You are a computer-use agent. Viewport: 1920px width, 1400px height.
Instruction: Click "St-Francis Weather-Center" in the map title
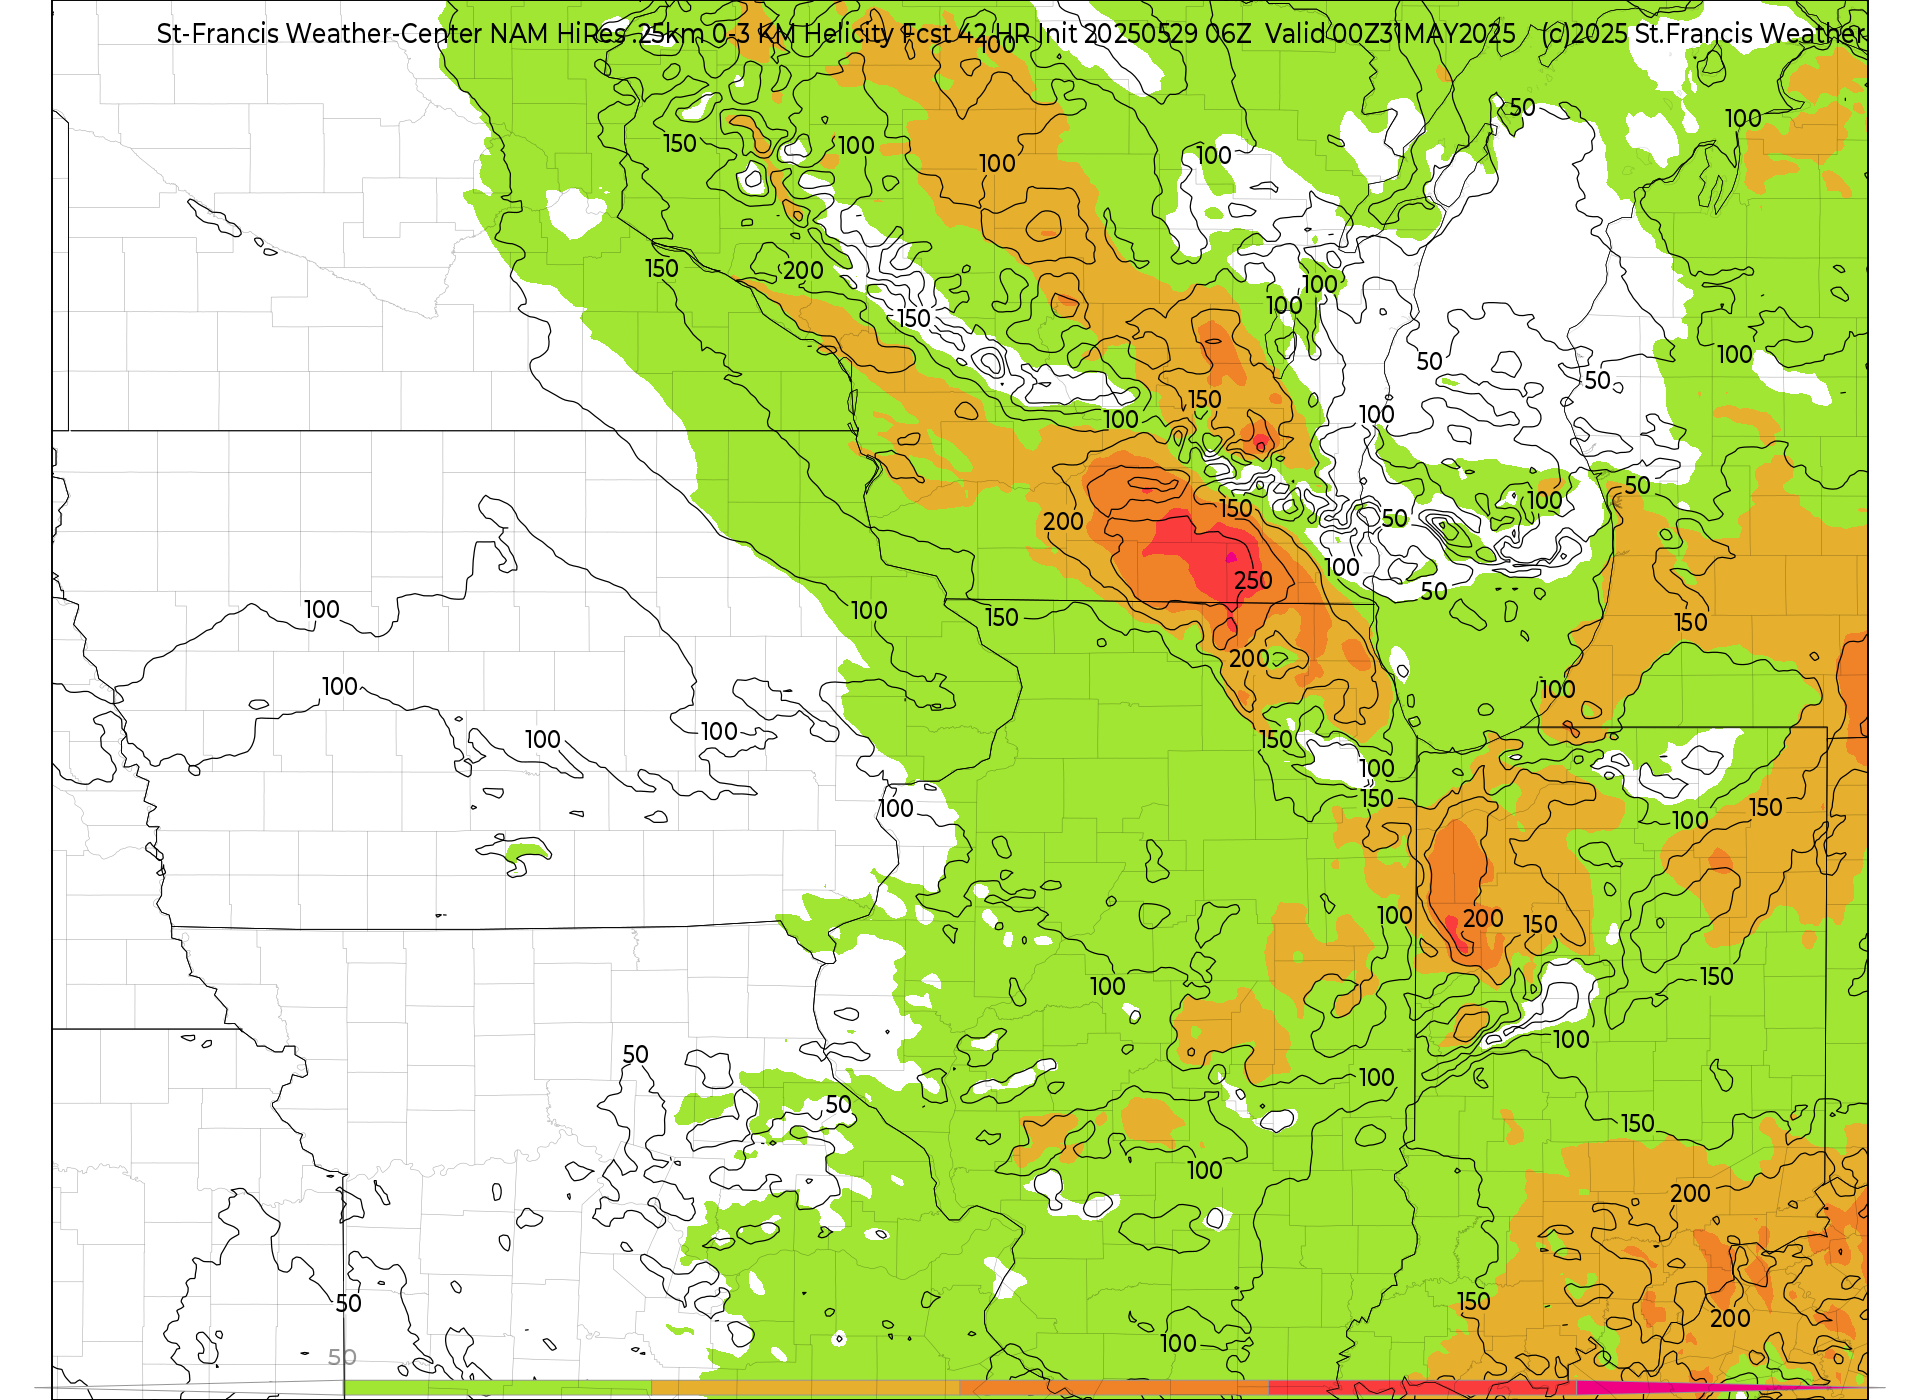point(319,34)
